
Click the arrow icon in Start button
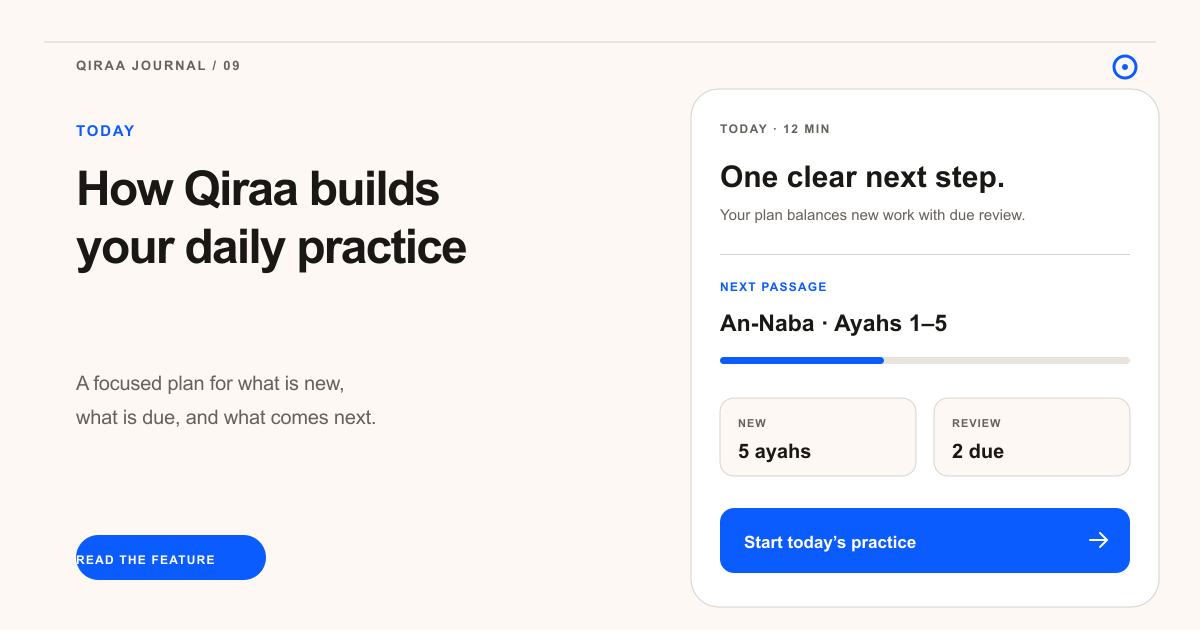[1099, 540]
